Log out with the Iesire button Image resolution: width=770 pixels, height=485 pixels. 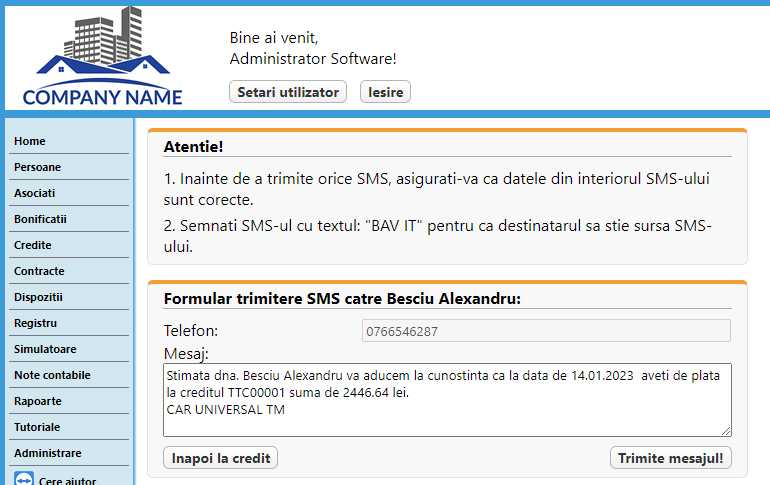coord(385,92)
